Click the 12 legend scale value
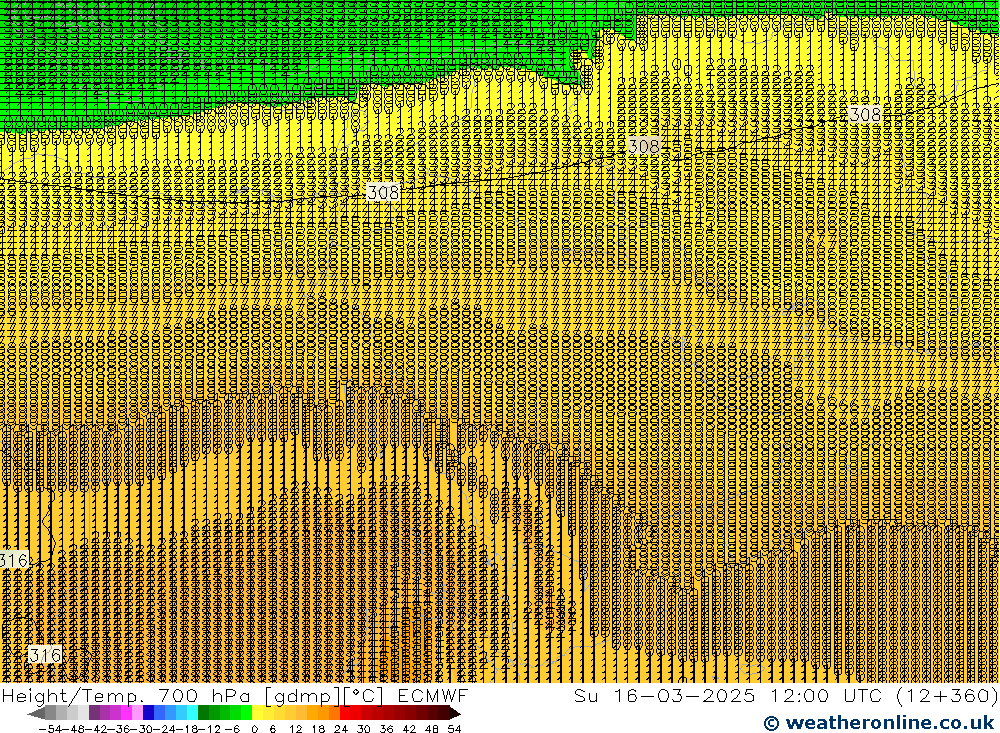Image resolution: width=1000 pixels, height=733 pixels. (295, 729)
